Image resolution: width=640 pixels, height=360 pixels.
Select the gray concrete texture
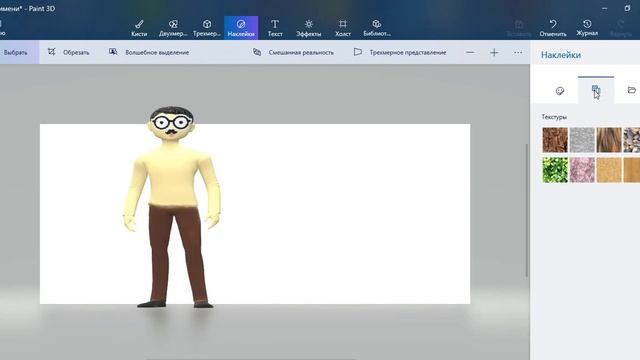point(582,140)
